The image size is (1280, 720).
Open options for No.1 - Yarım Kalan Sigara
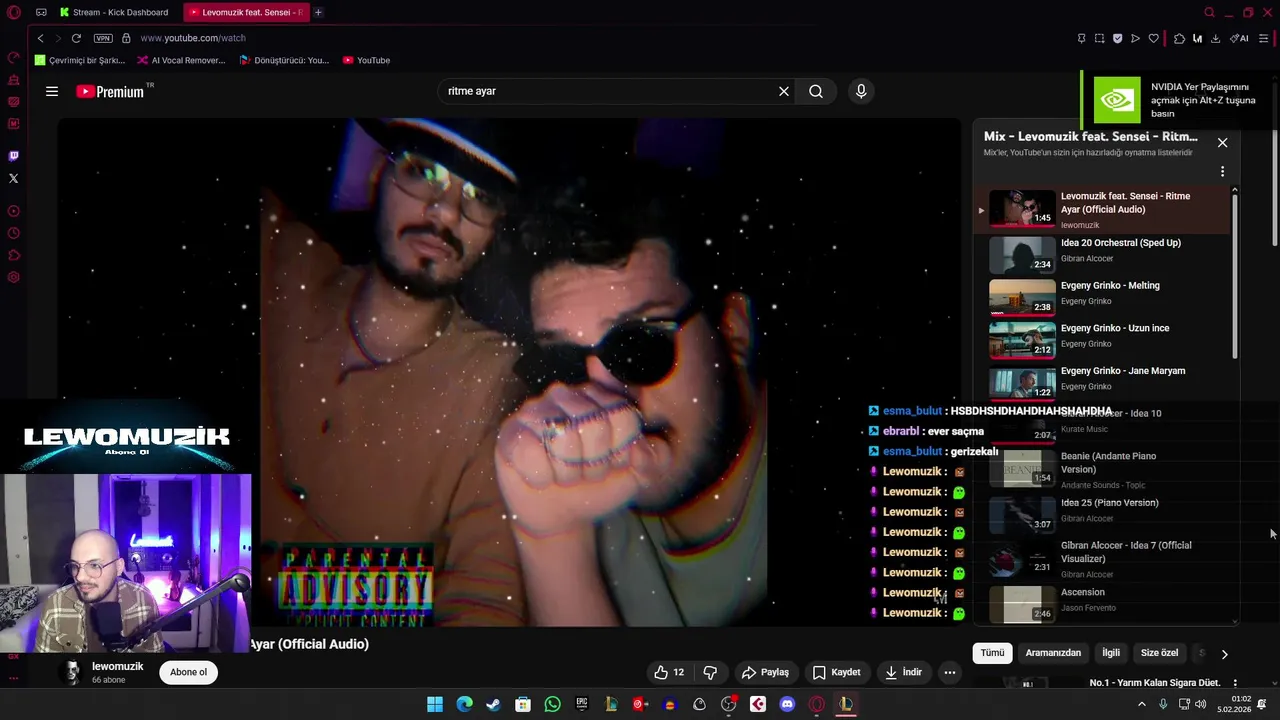click(1235, 683)
